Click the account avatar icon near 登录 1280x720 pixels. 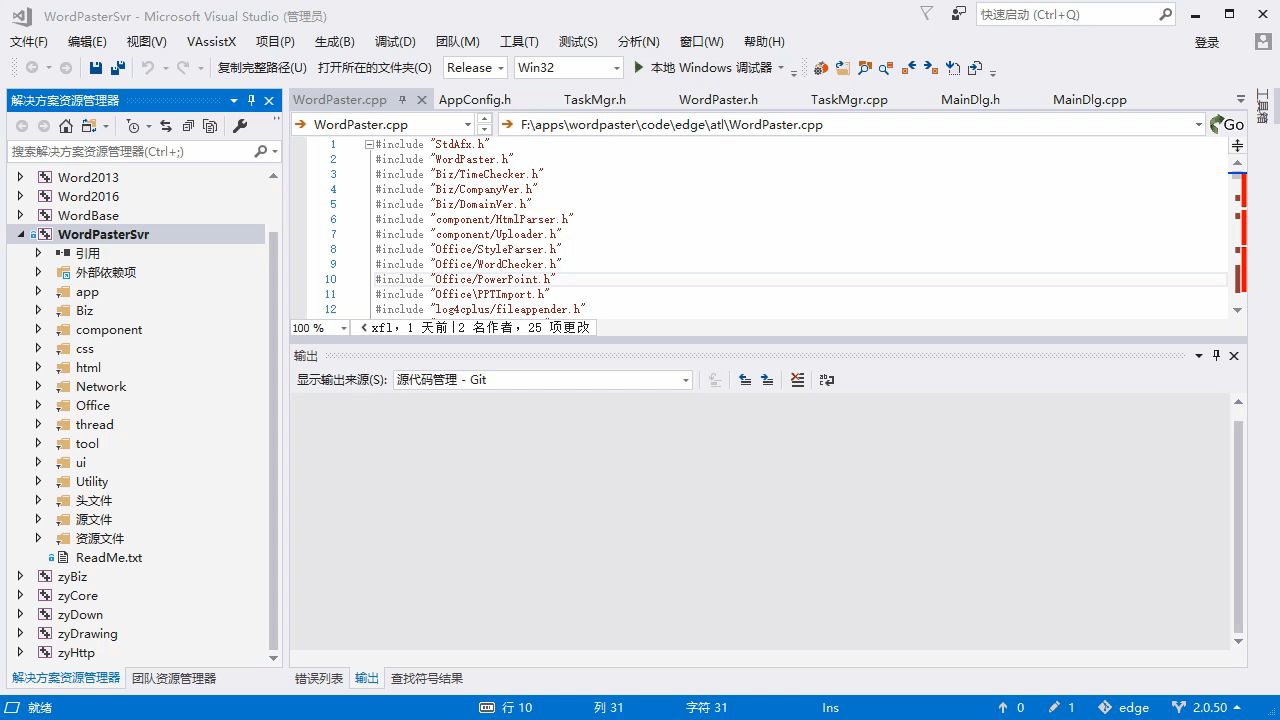(x=1264, y=42)
